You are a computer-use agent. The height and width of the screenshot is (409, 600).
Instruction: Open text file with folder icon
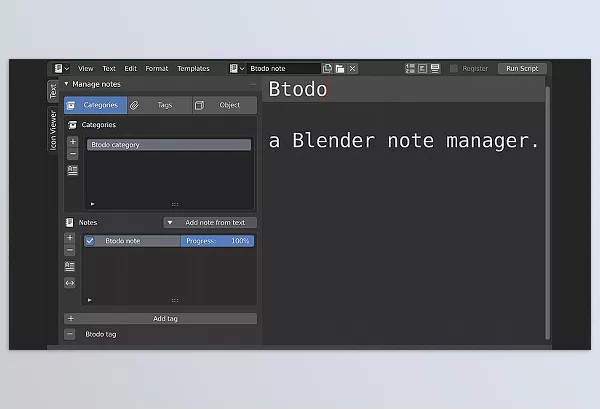coord(340,69)
